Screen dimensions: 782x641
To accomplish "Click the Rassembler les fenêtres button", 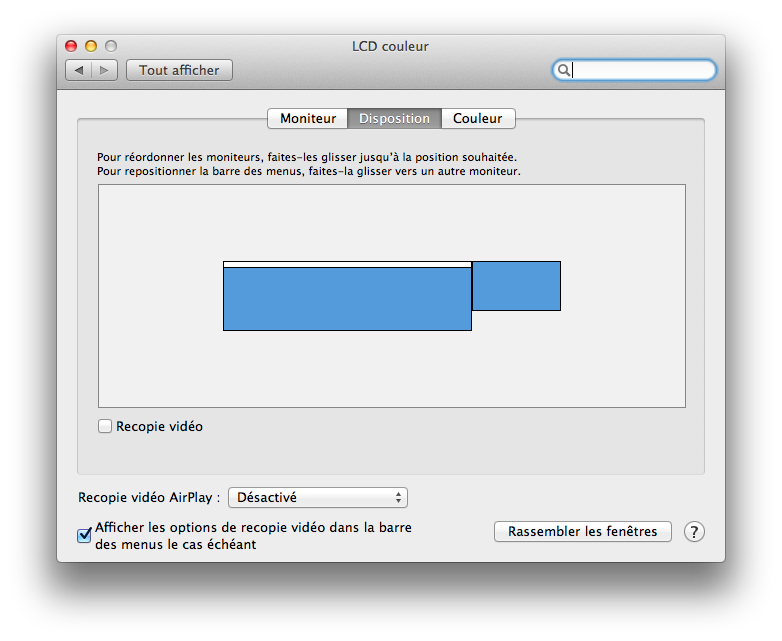I will [582, 532].
